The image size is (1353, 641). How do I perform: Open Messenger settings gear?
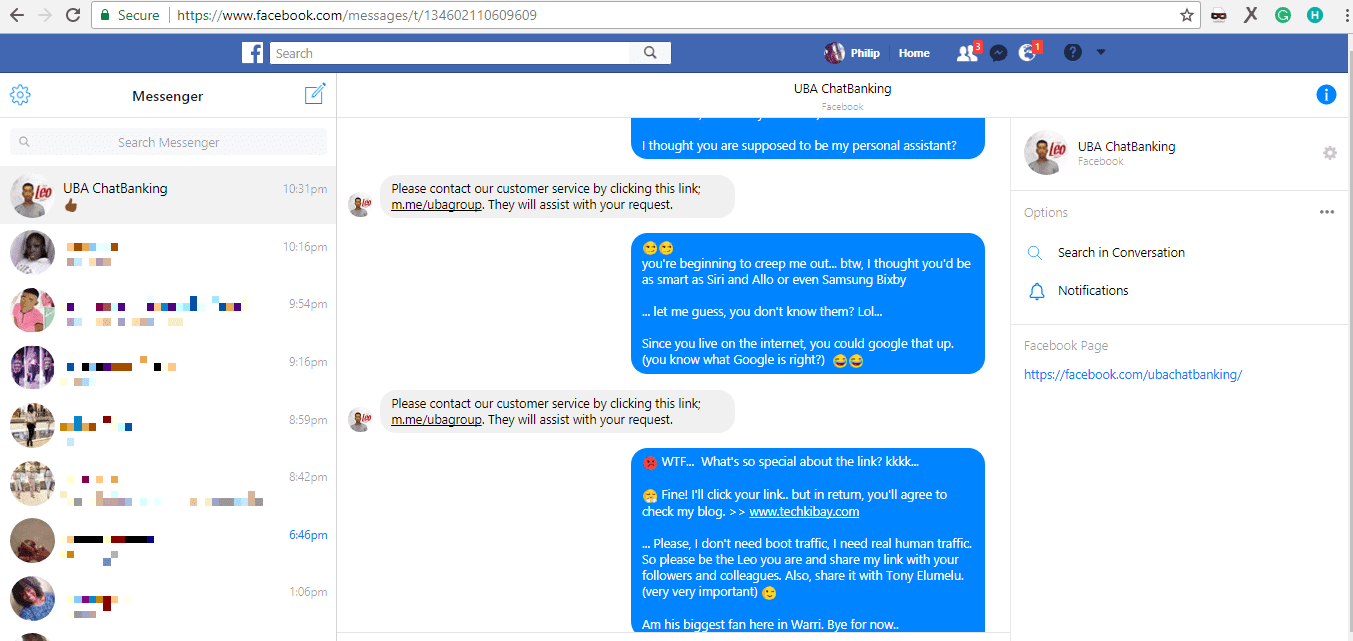click(20, 95)
